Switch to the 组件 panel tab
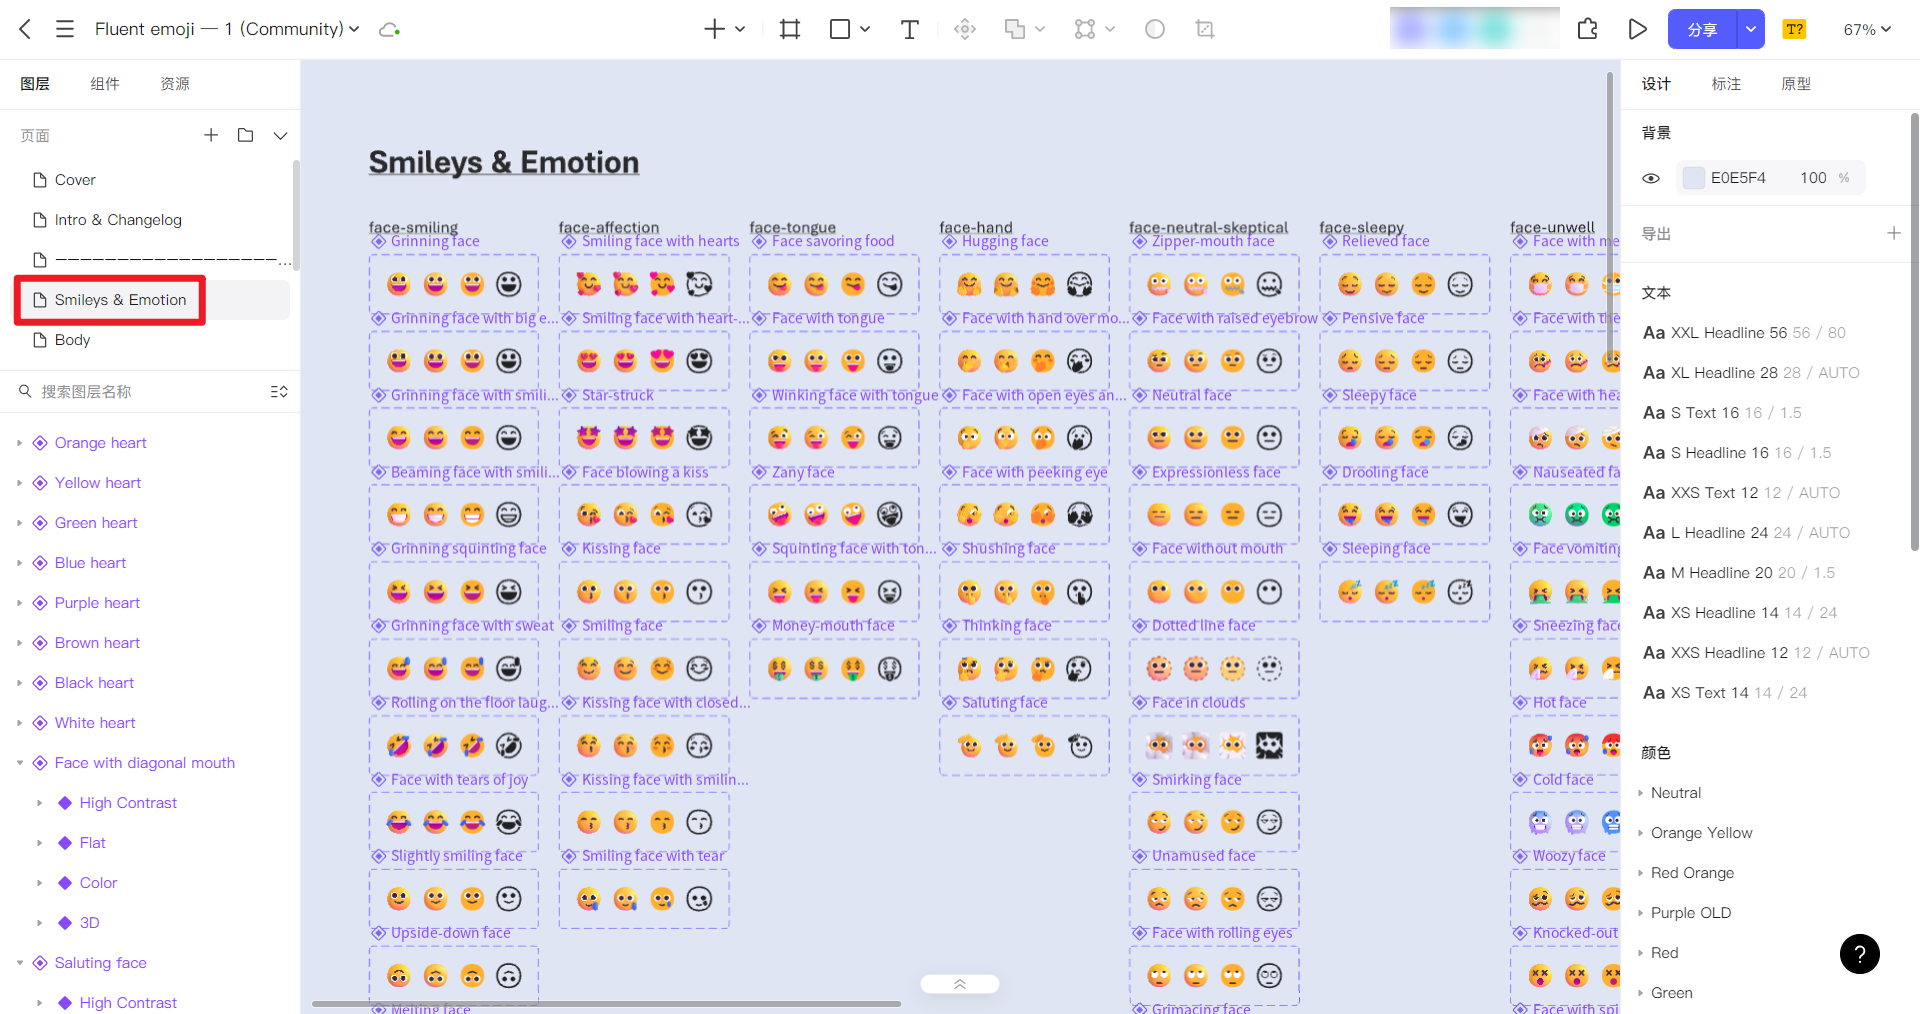 pyautogui.click(x=105, y=84)
